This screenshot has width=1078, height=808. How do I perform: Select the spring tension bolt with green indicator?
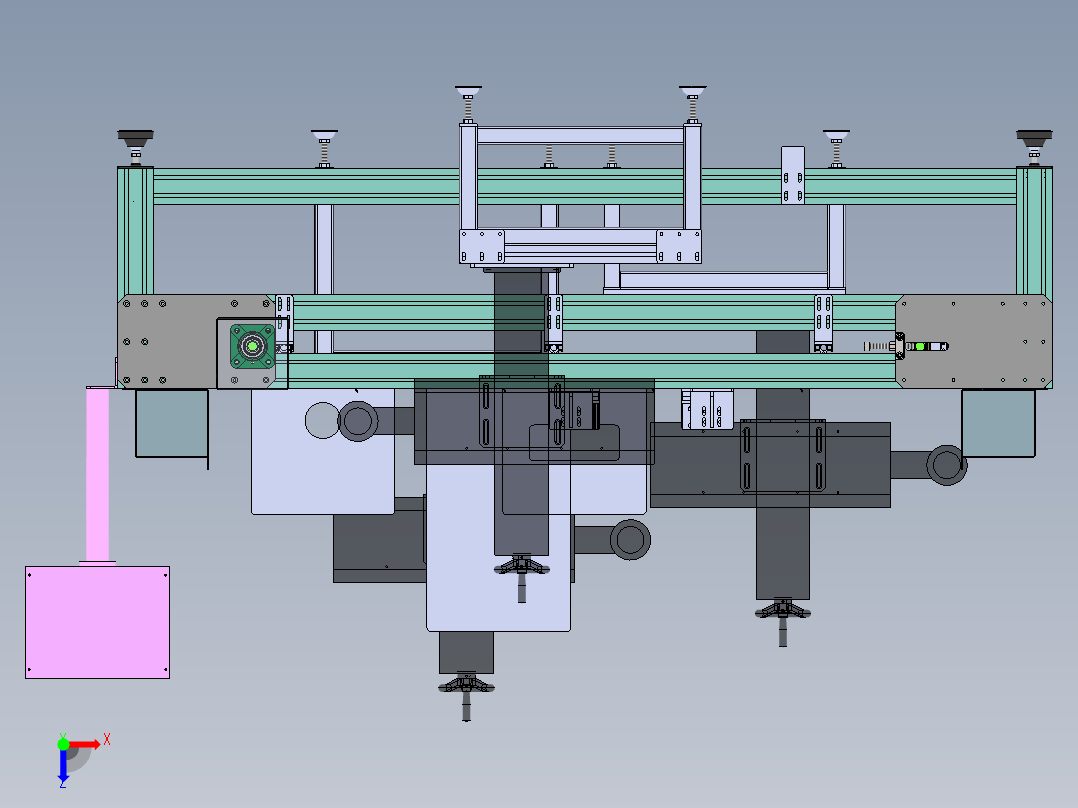point(906,346)
